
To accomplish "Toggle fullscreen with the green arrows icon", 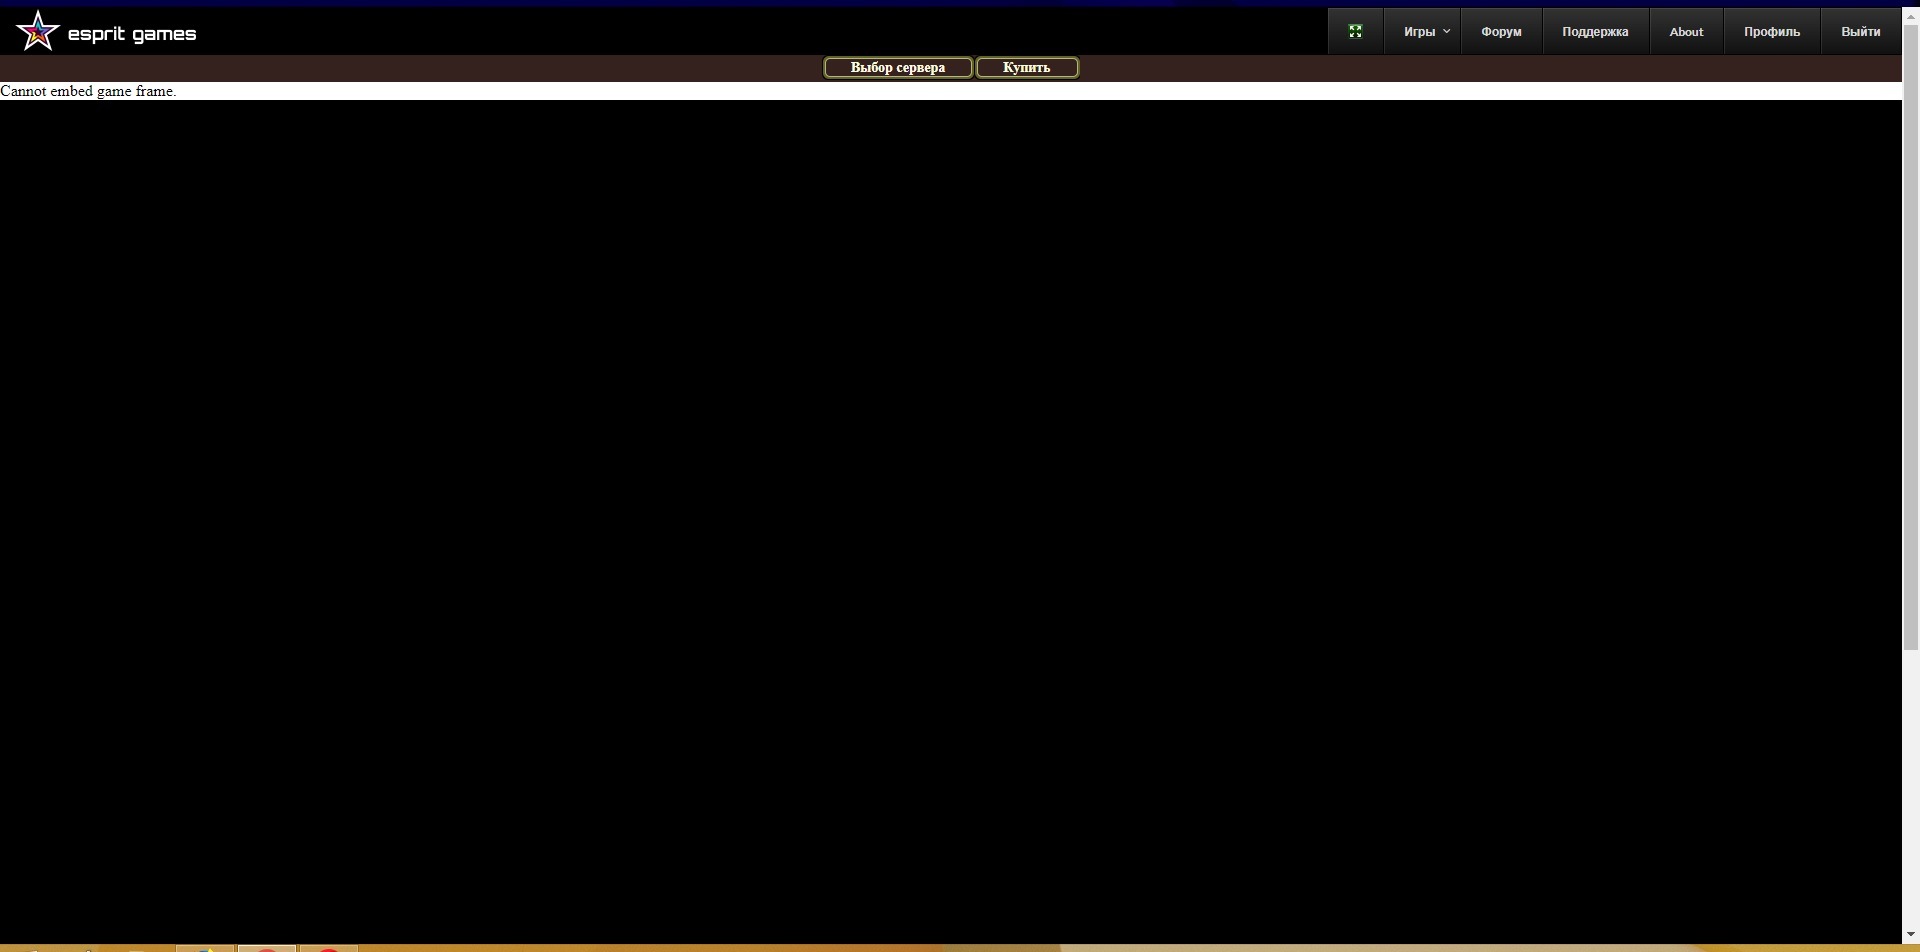I will pyautogui.click(x=1355, y=32).
